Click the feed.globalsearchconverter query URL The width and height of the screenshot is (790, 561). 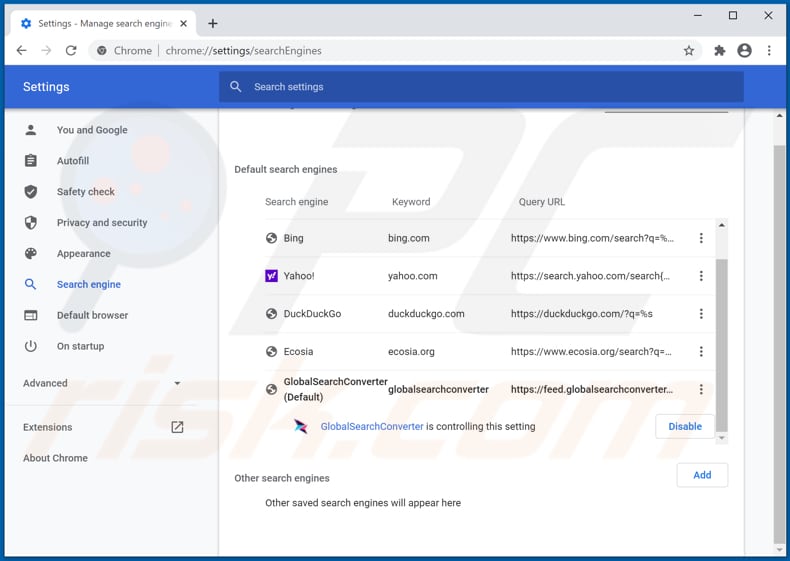(x=591, y=389)
